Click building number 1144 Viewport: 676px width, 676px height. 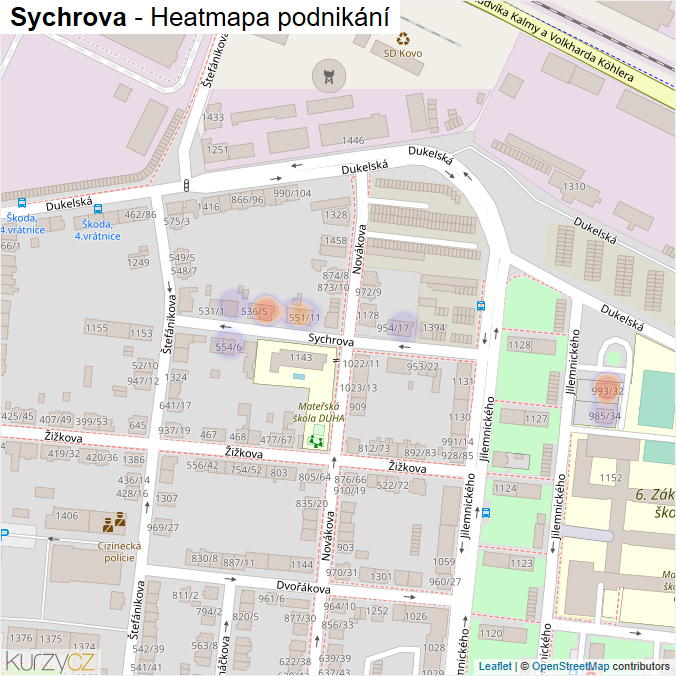click(301, 564)
